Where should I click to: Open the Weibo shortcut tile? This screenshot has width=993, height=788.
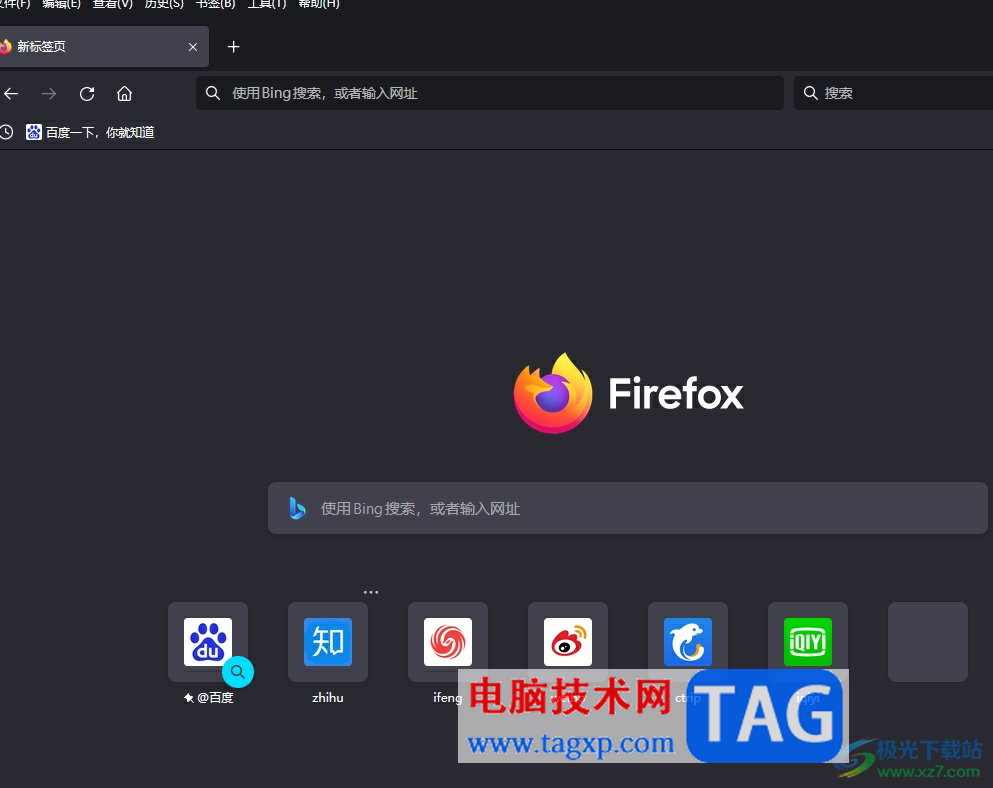567,642
